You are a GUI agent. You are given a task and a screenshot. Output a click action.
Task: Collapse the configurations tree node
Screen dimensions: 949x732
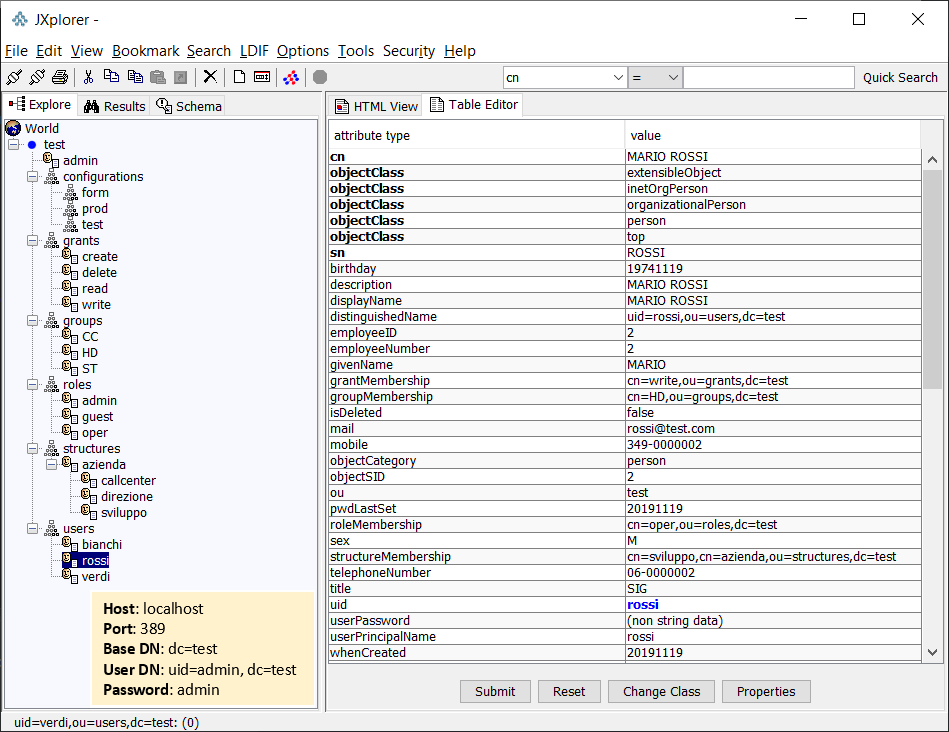pos(33,177)
